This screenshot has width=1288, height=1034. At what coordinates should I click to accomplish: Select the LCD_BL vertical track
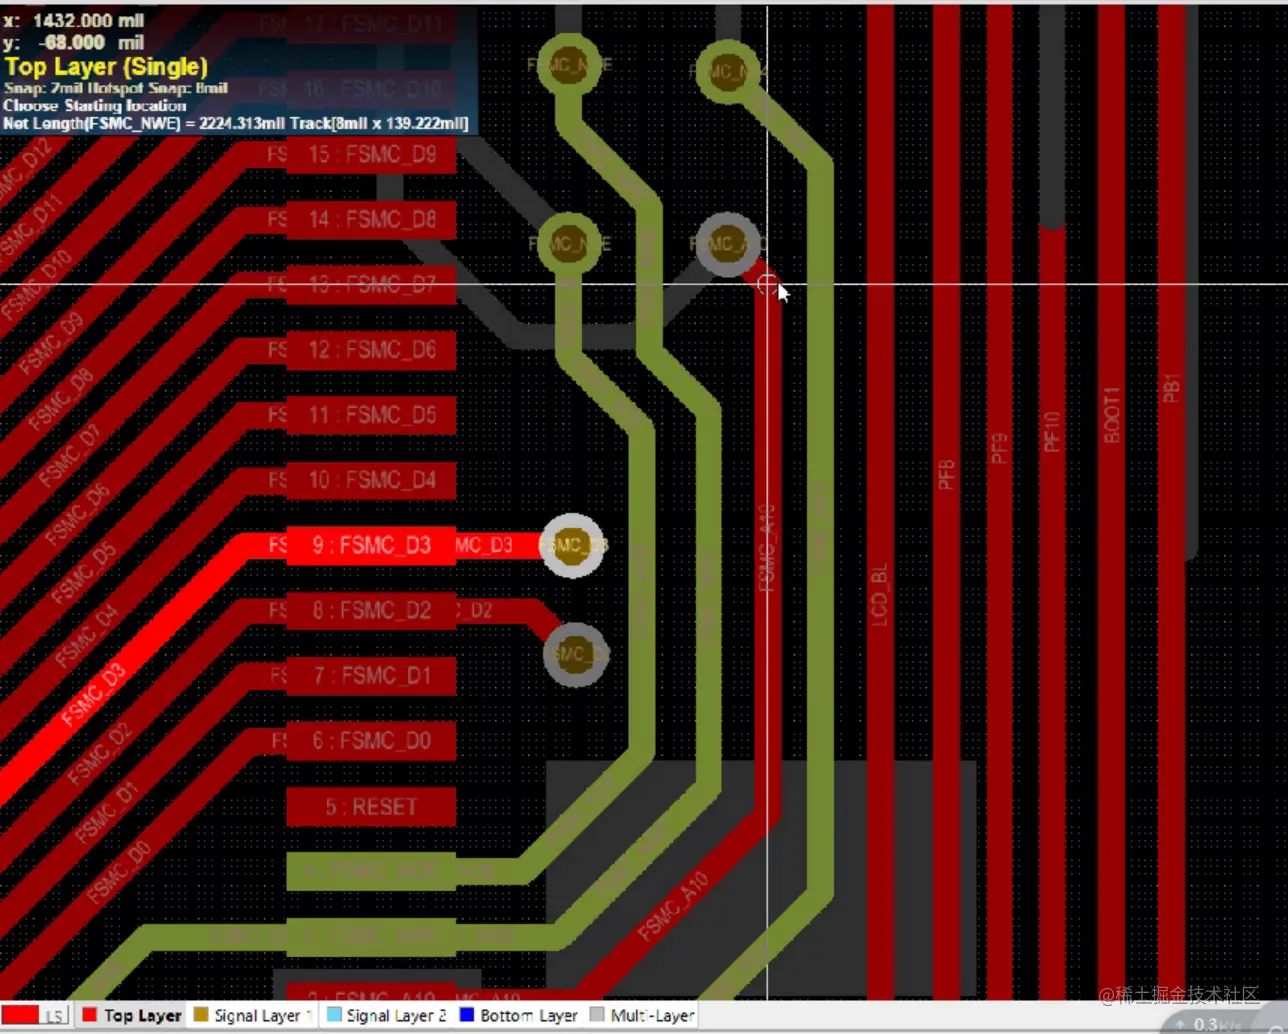point(880,500)
